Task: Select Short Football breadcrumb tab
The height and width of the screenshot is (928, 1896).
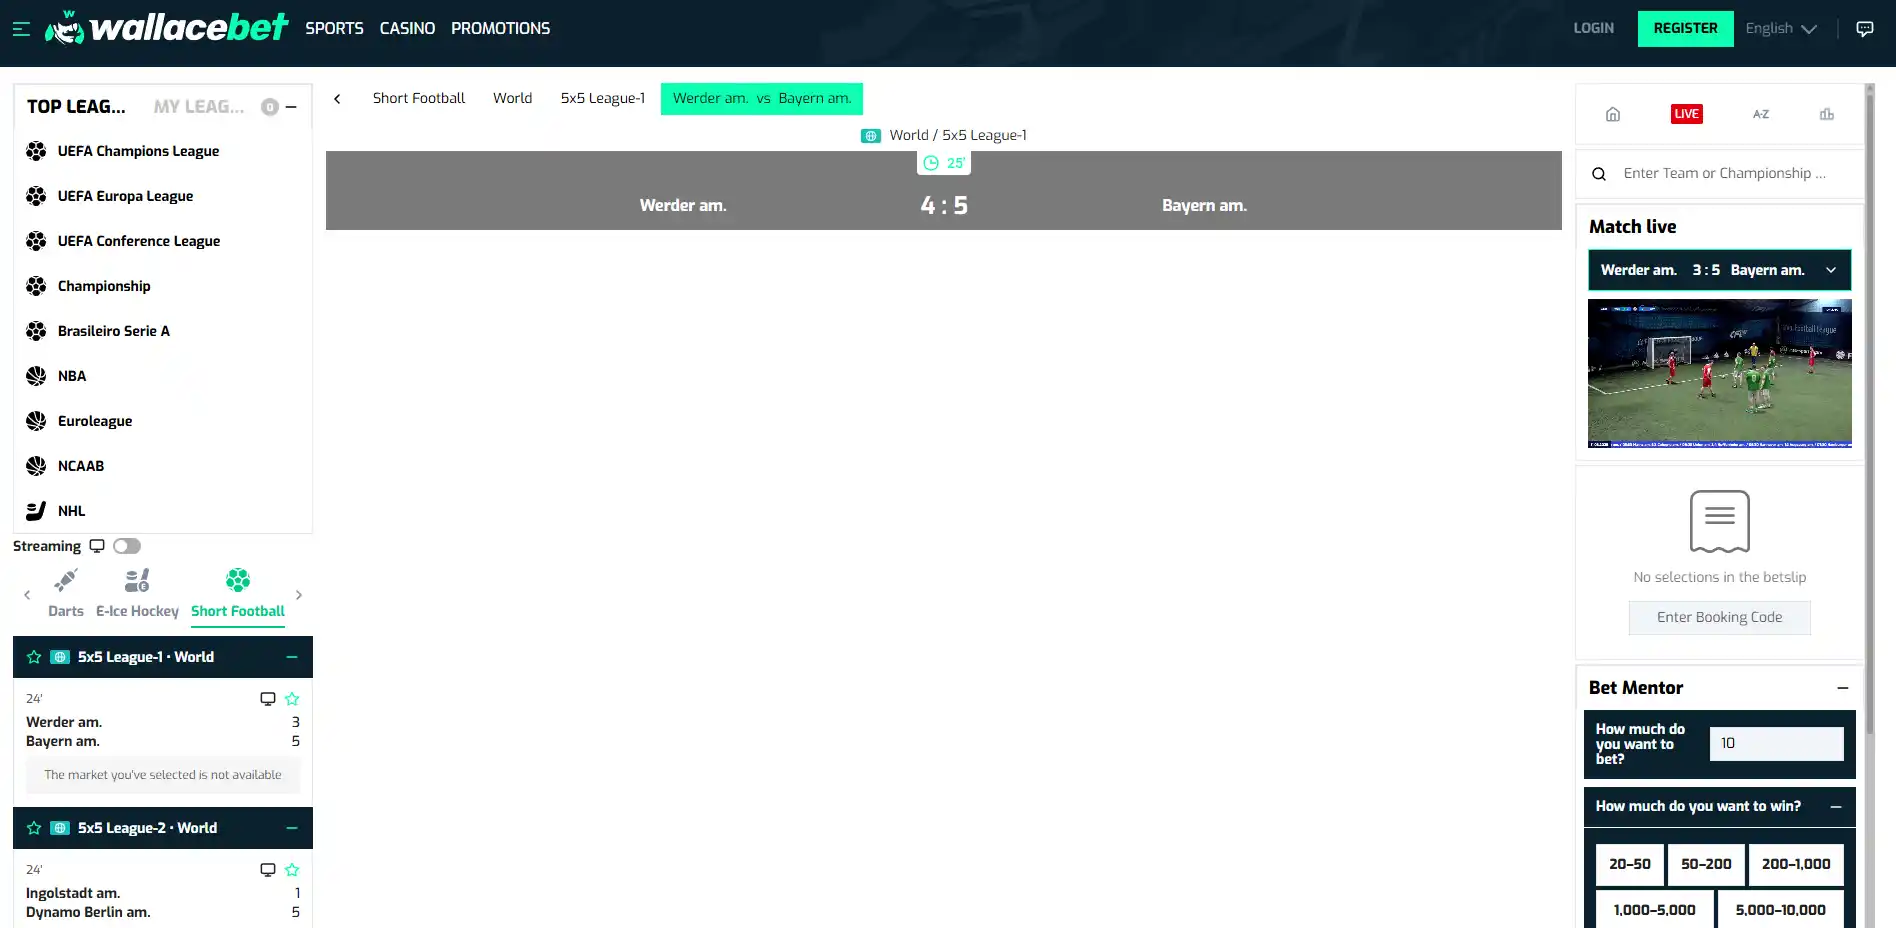Action: (419, 98)
